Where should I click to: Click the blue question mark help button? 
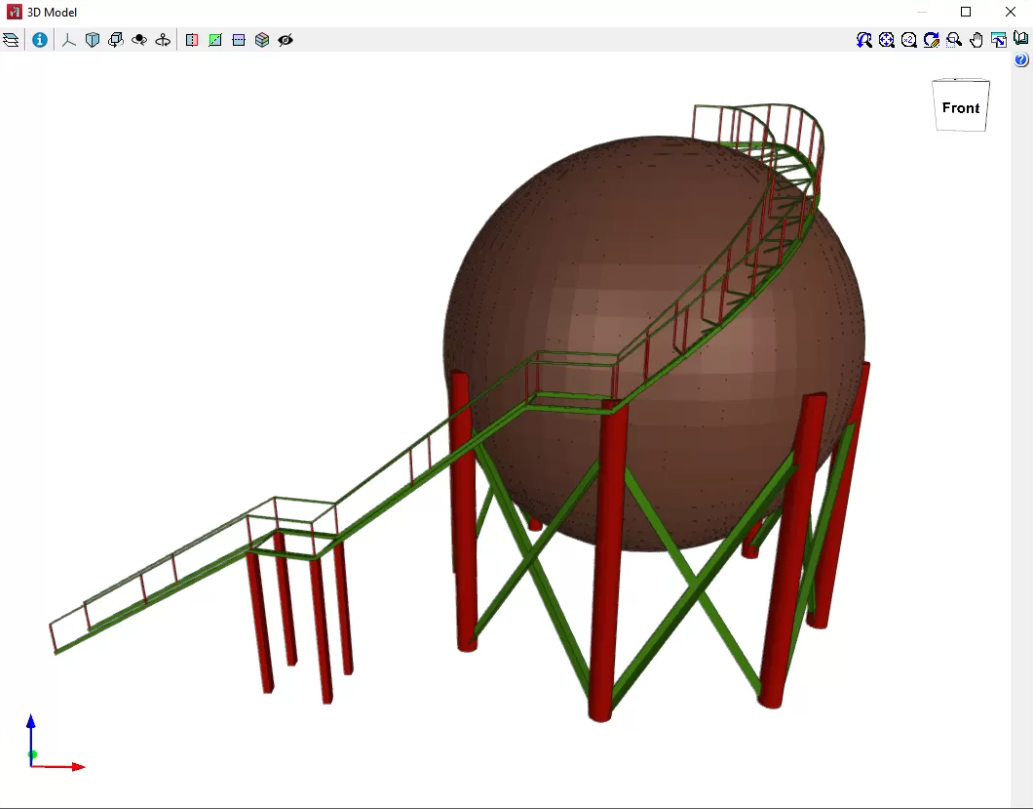tap(1021, 60)
